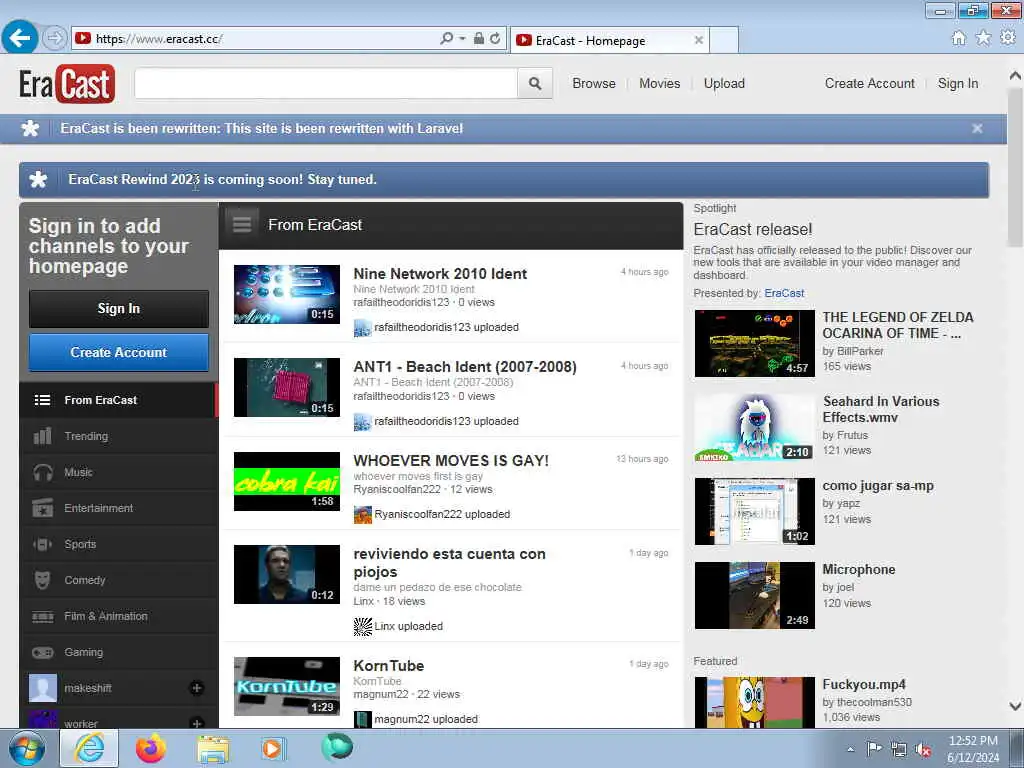Click the EraCast presenter link in Spotlight

click(x=784, y=293)
